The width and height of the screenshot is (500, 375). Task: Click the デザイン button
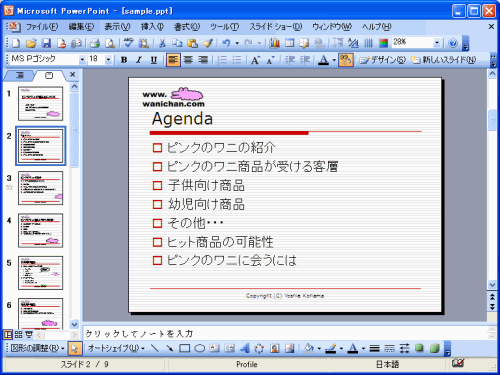[x=383, y=60]
